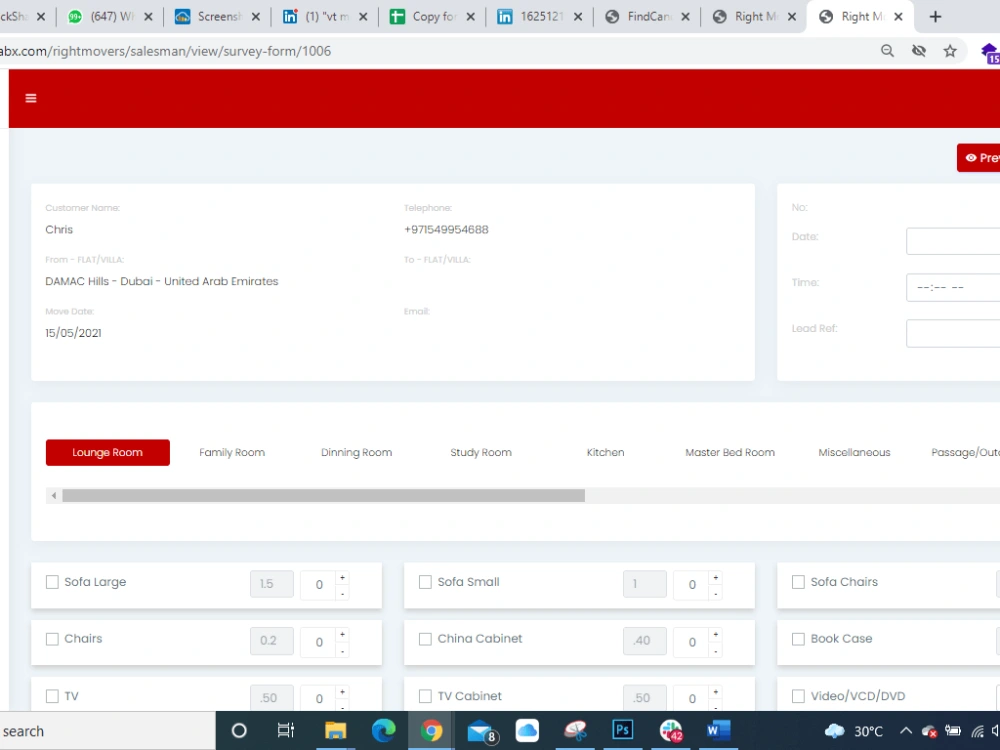
Task: Increase Sofa Small quantity with plus
Action: pos(716,578)
